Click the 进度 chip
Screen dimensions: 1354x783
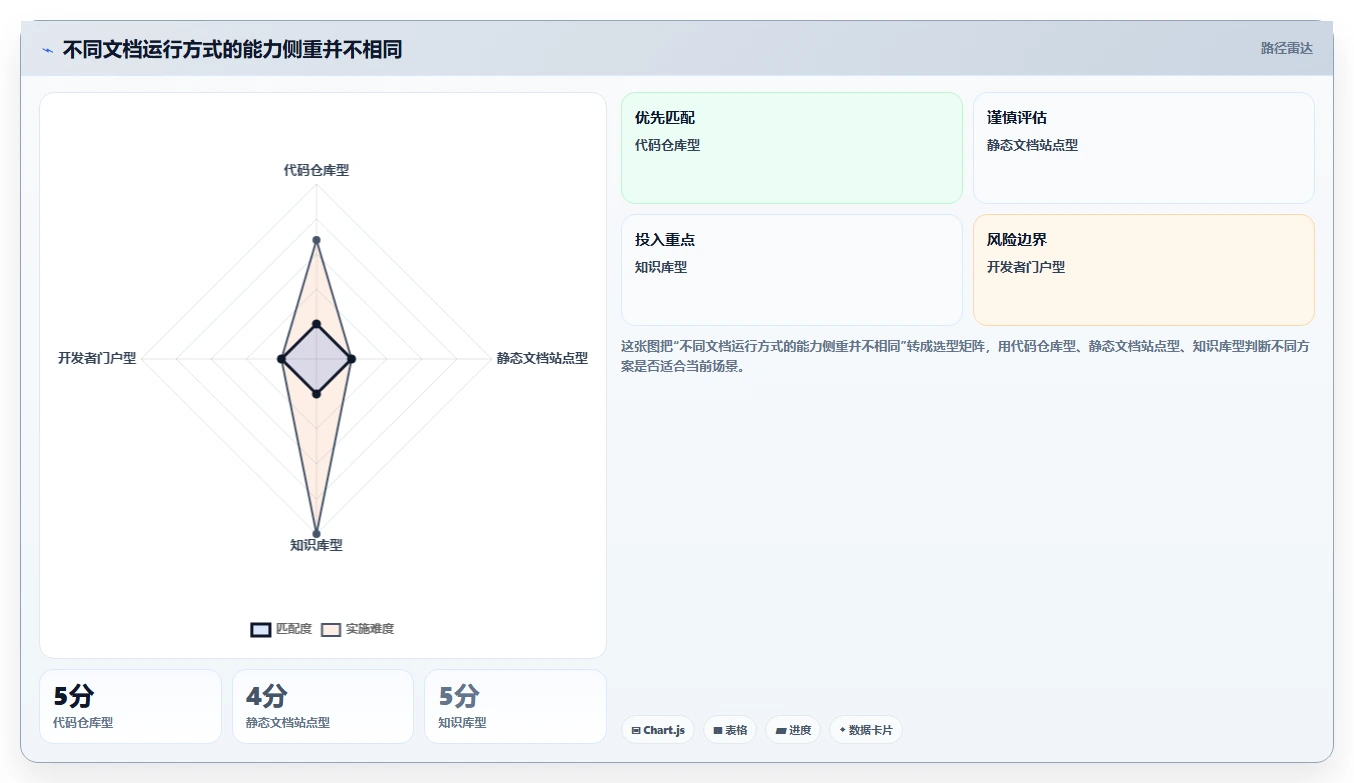pos(793,730)
